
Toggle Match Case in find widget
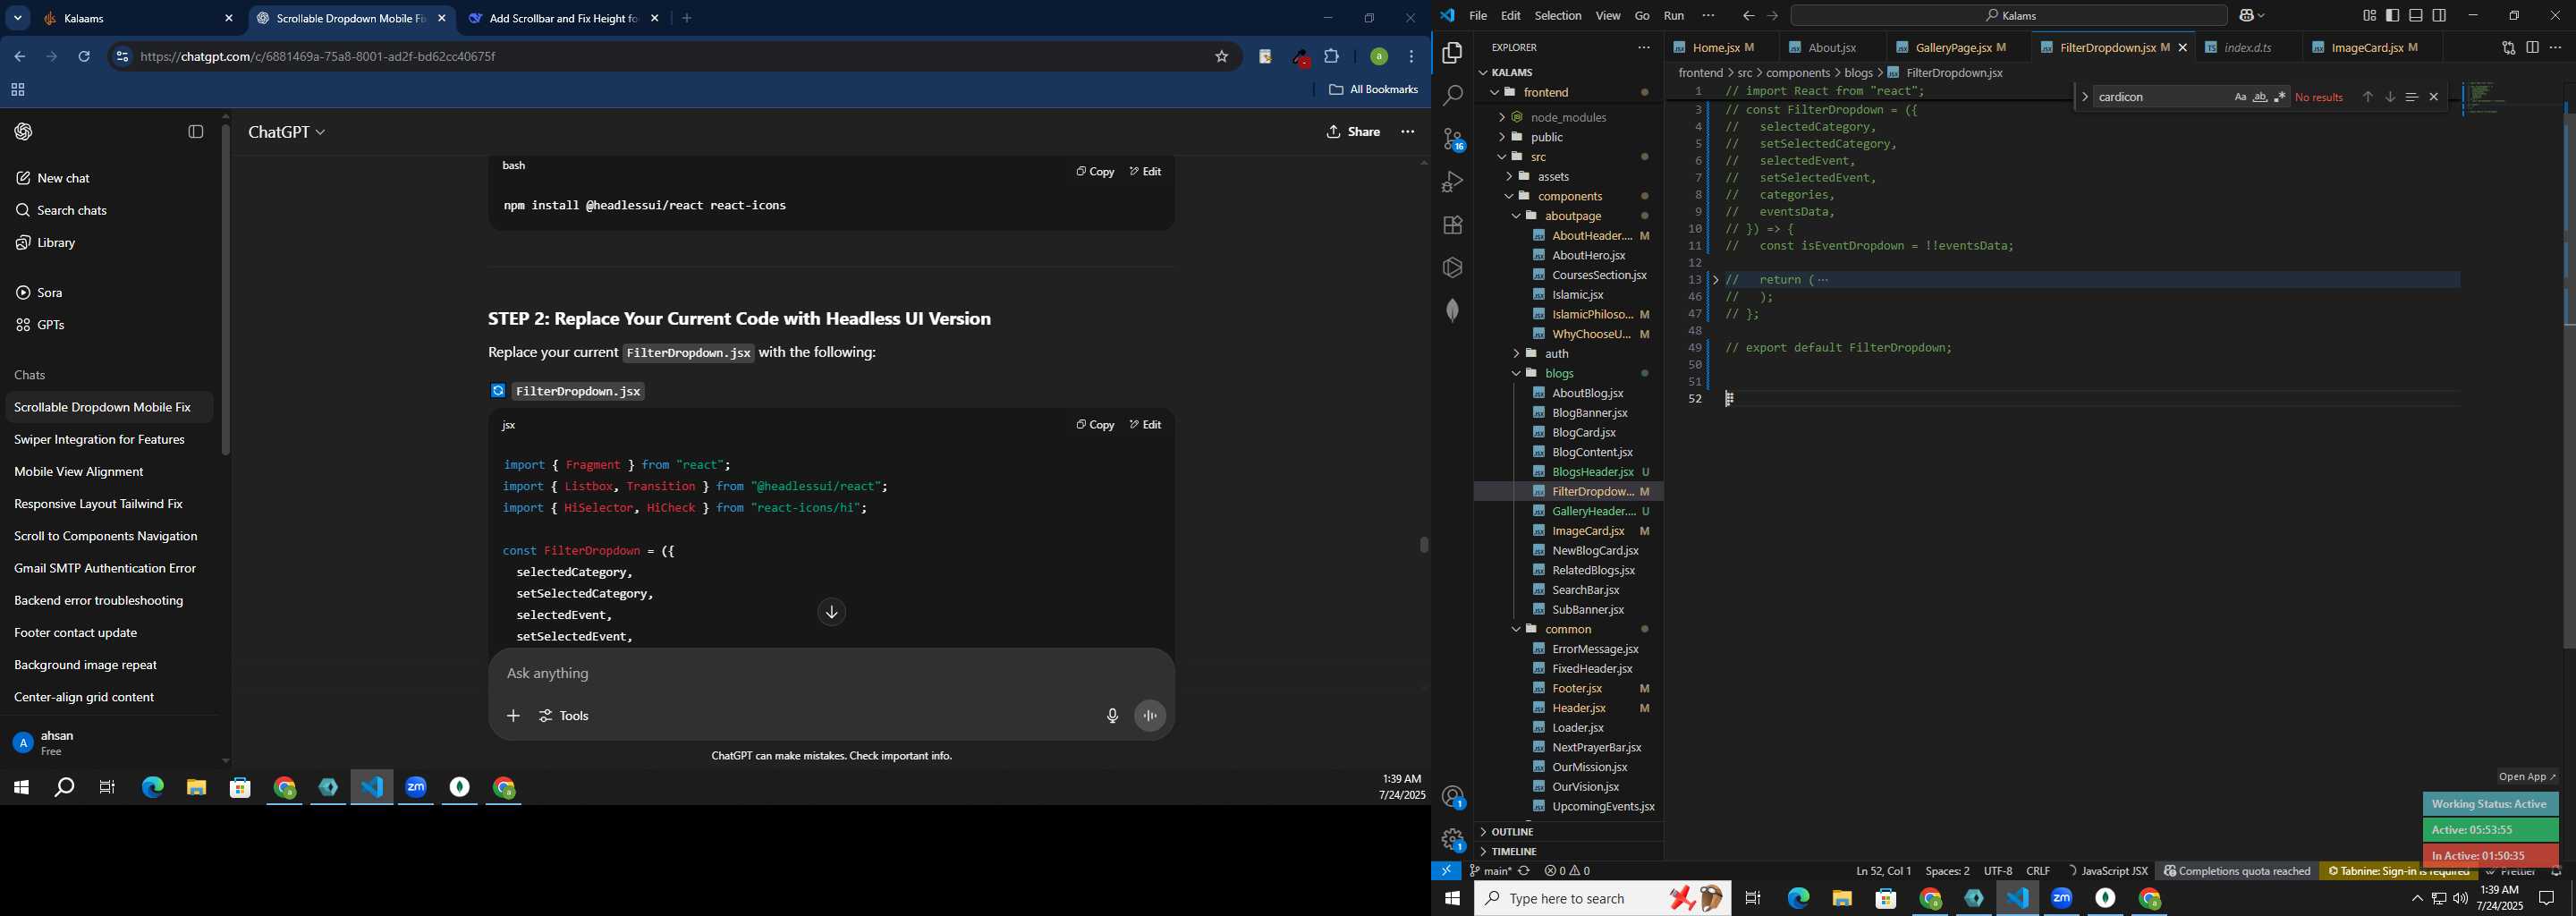(x=2239, y=97)
